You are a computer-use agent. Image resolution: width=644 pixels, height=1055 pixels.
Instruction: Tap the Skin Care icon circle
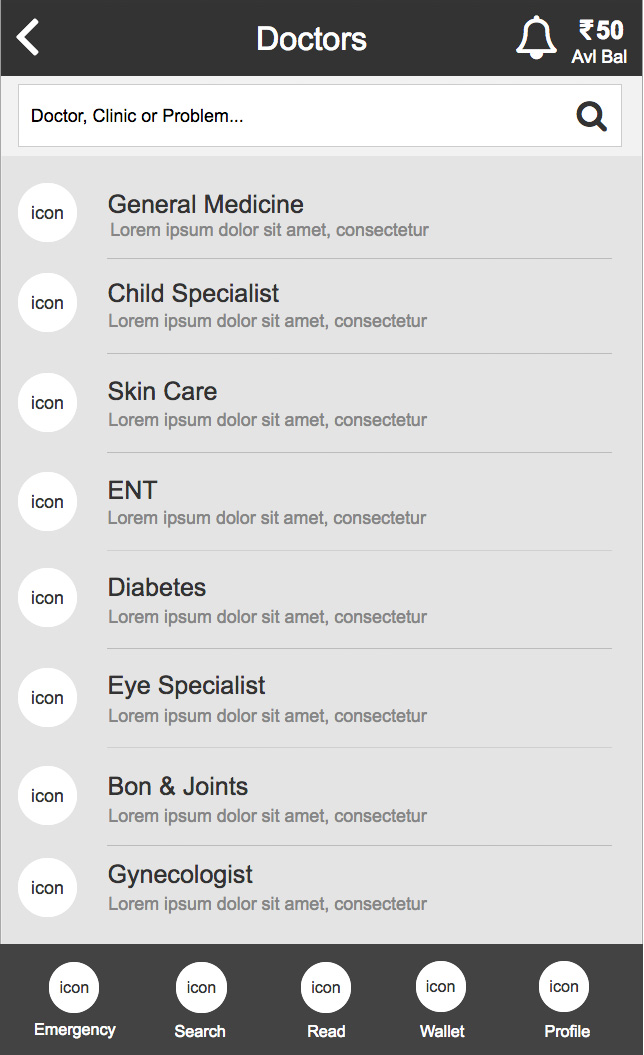[47, 403]
